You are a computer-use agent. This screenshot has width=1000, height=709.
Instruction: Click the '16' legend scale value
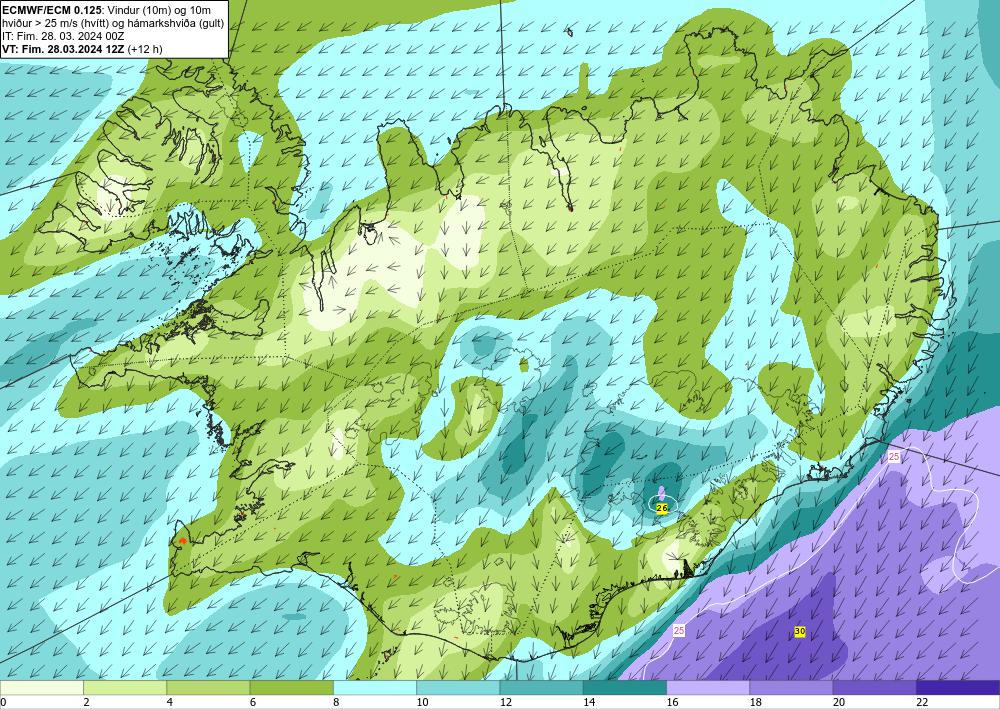point(673,702)
